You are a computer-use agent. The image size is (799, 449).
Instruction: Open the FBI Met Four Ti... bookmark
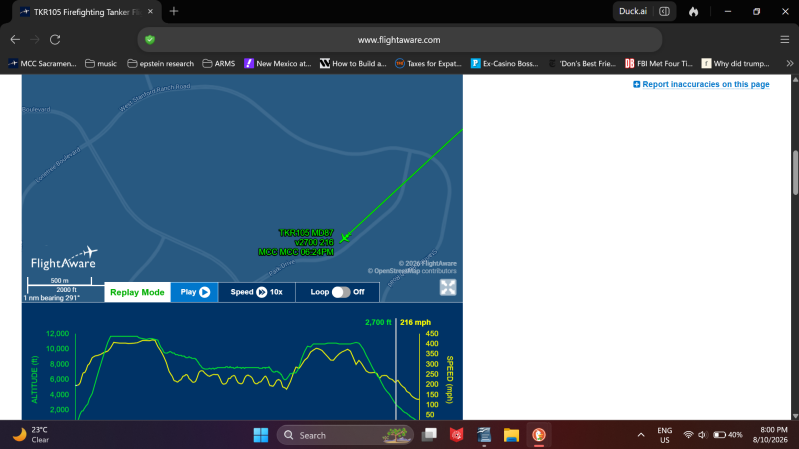point(659,64)
